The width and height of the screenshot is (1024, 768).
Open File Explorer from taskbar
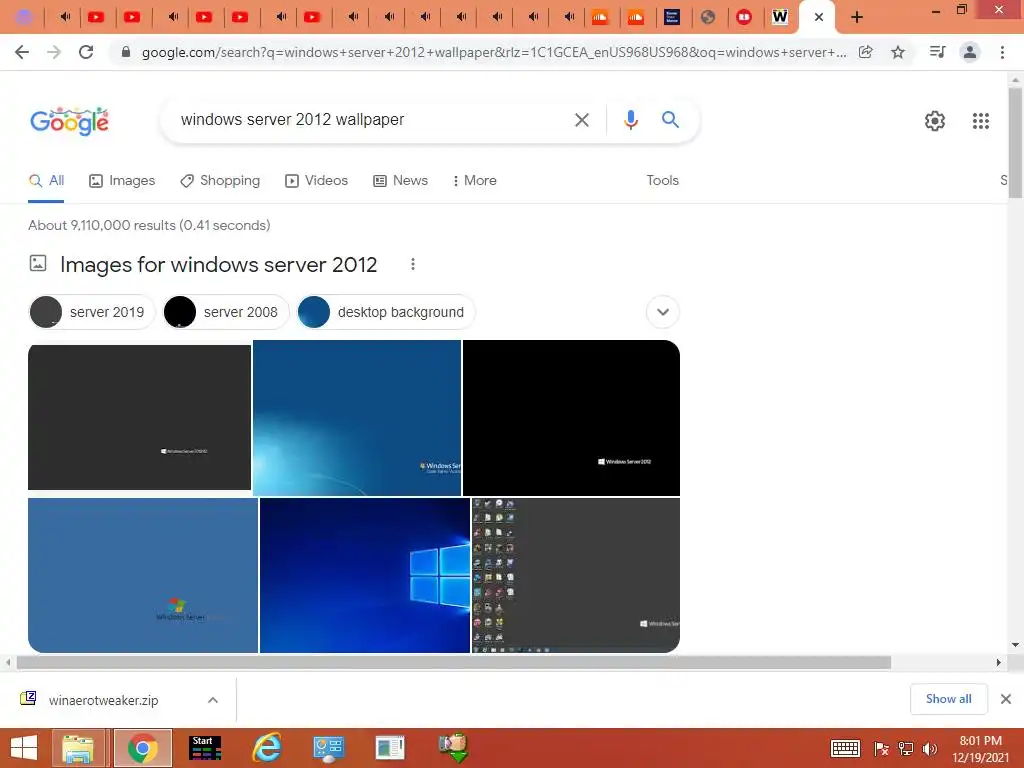[x=78, y=748]
